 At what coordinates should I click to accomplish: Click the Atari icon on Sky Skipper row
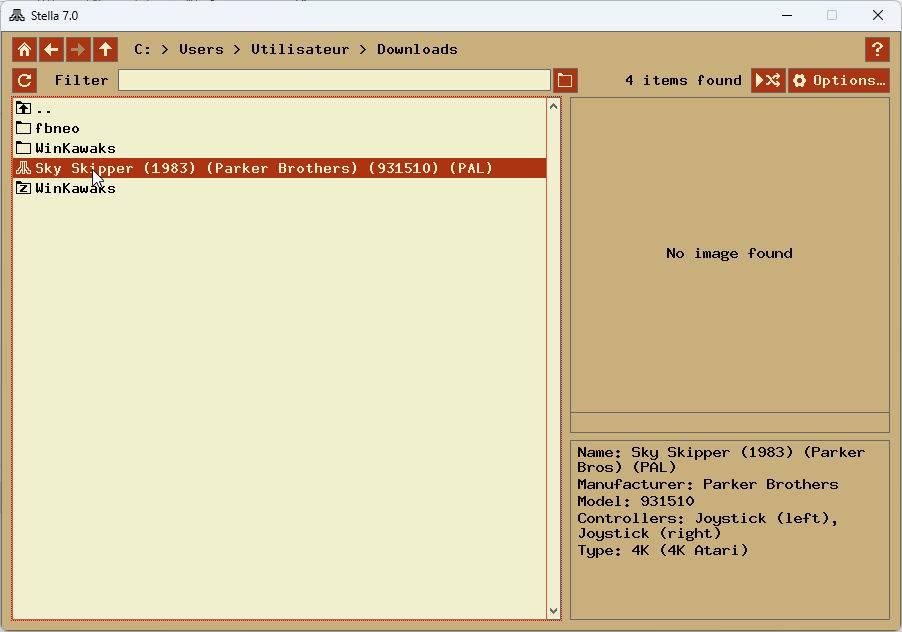(23, 168)
